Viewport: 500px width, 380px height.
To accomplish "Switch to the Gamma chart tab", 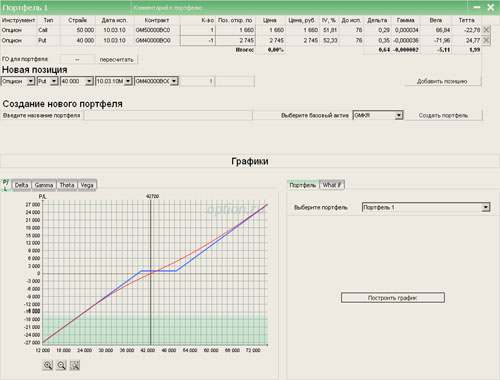I will point(44,185).
